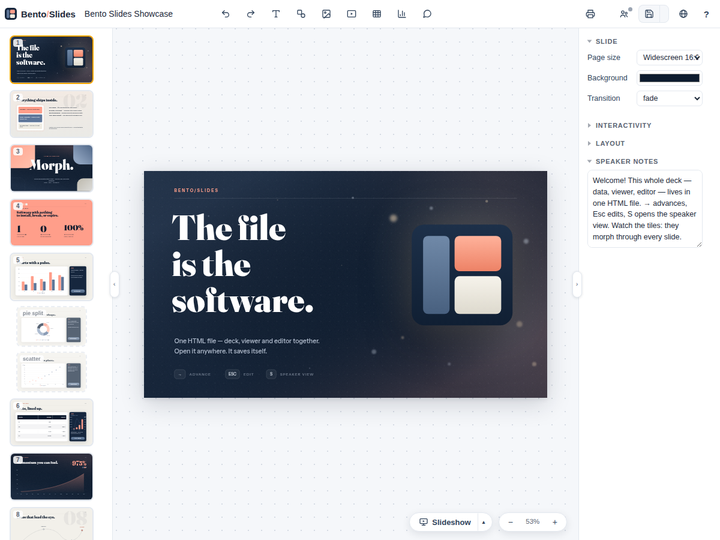Click the redo arrow icon
The width and height of the screenshot is (720, 540).
click(251, 14)
